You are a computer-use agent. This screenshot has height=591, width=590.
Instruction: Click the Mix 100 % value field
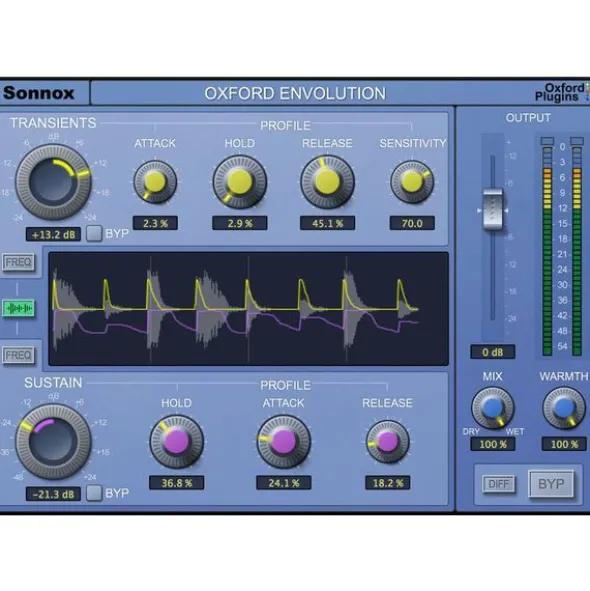point(493,444)
